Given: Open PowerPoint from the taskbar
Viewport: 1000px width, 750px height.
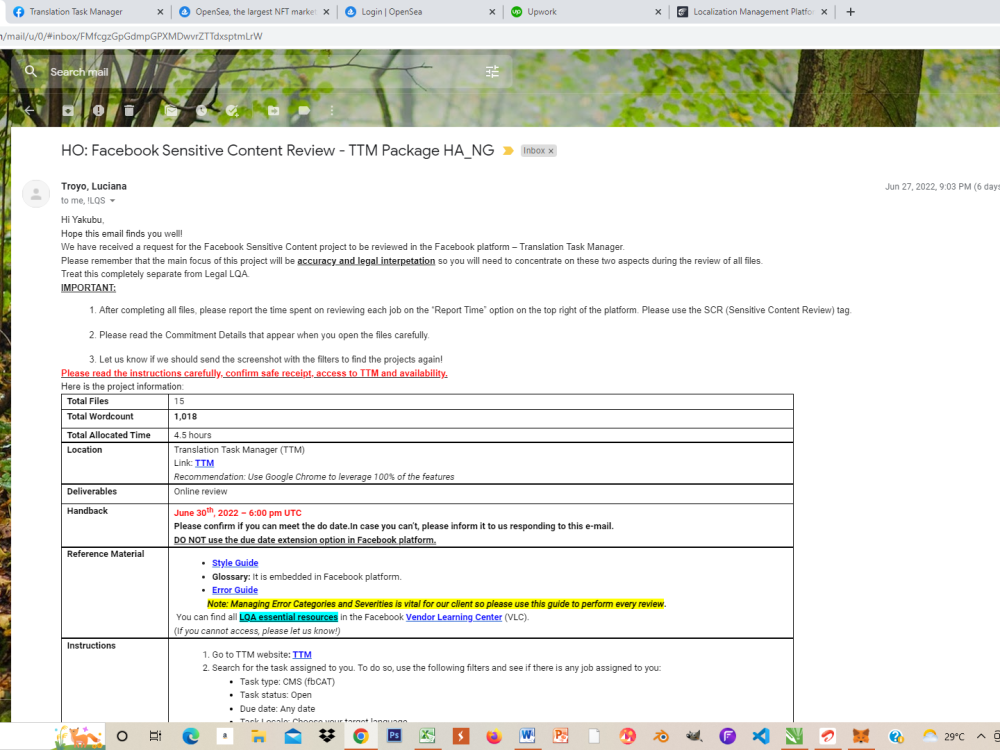Looking at the screenshot, I should click(561, 737).
